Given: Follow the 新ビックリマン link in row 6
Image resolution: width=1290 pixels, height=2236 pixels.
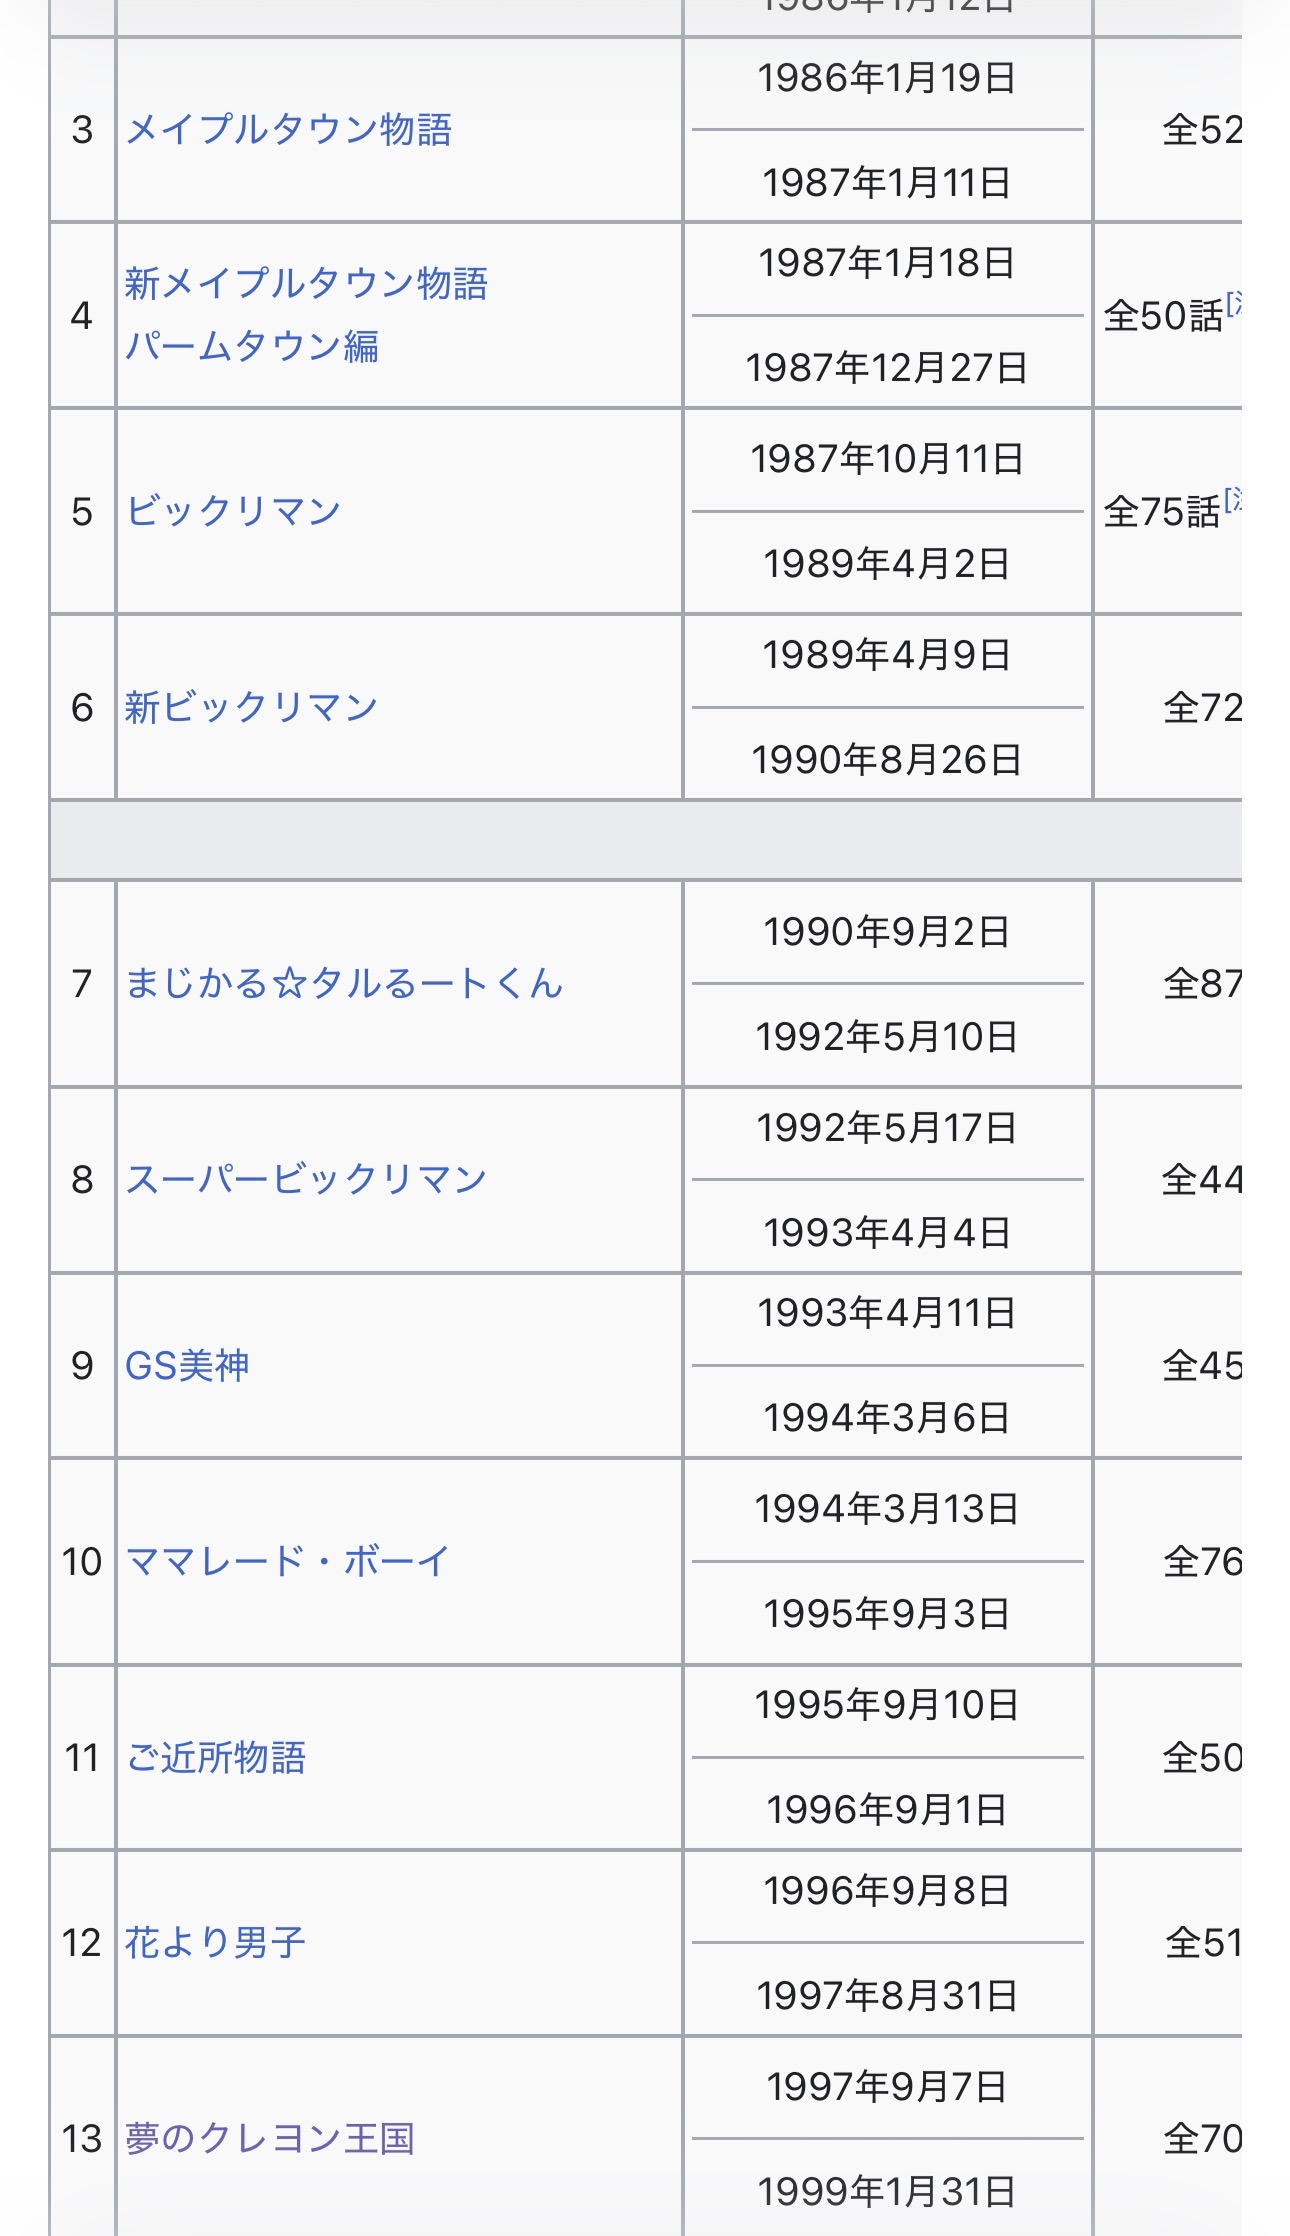Looking at the screenshot, I should (251, 708).
